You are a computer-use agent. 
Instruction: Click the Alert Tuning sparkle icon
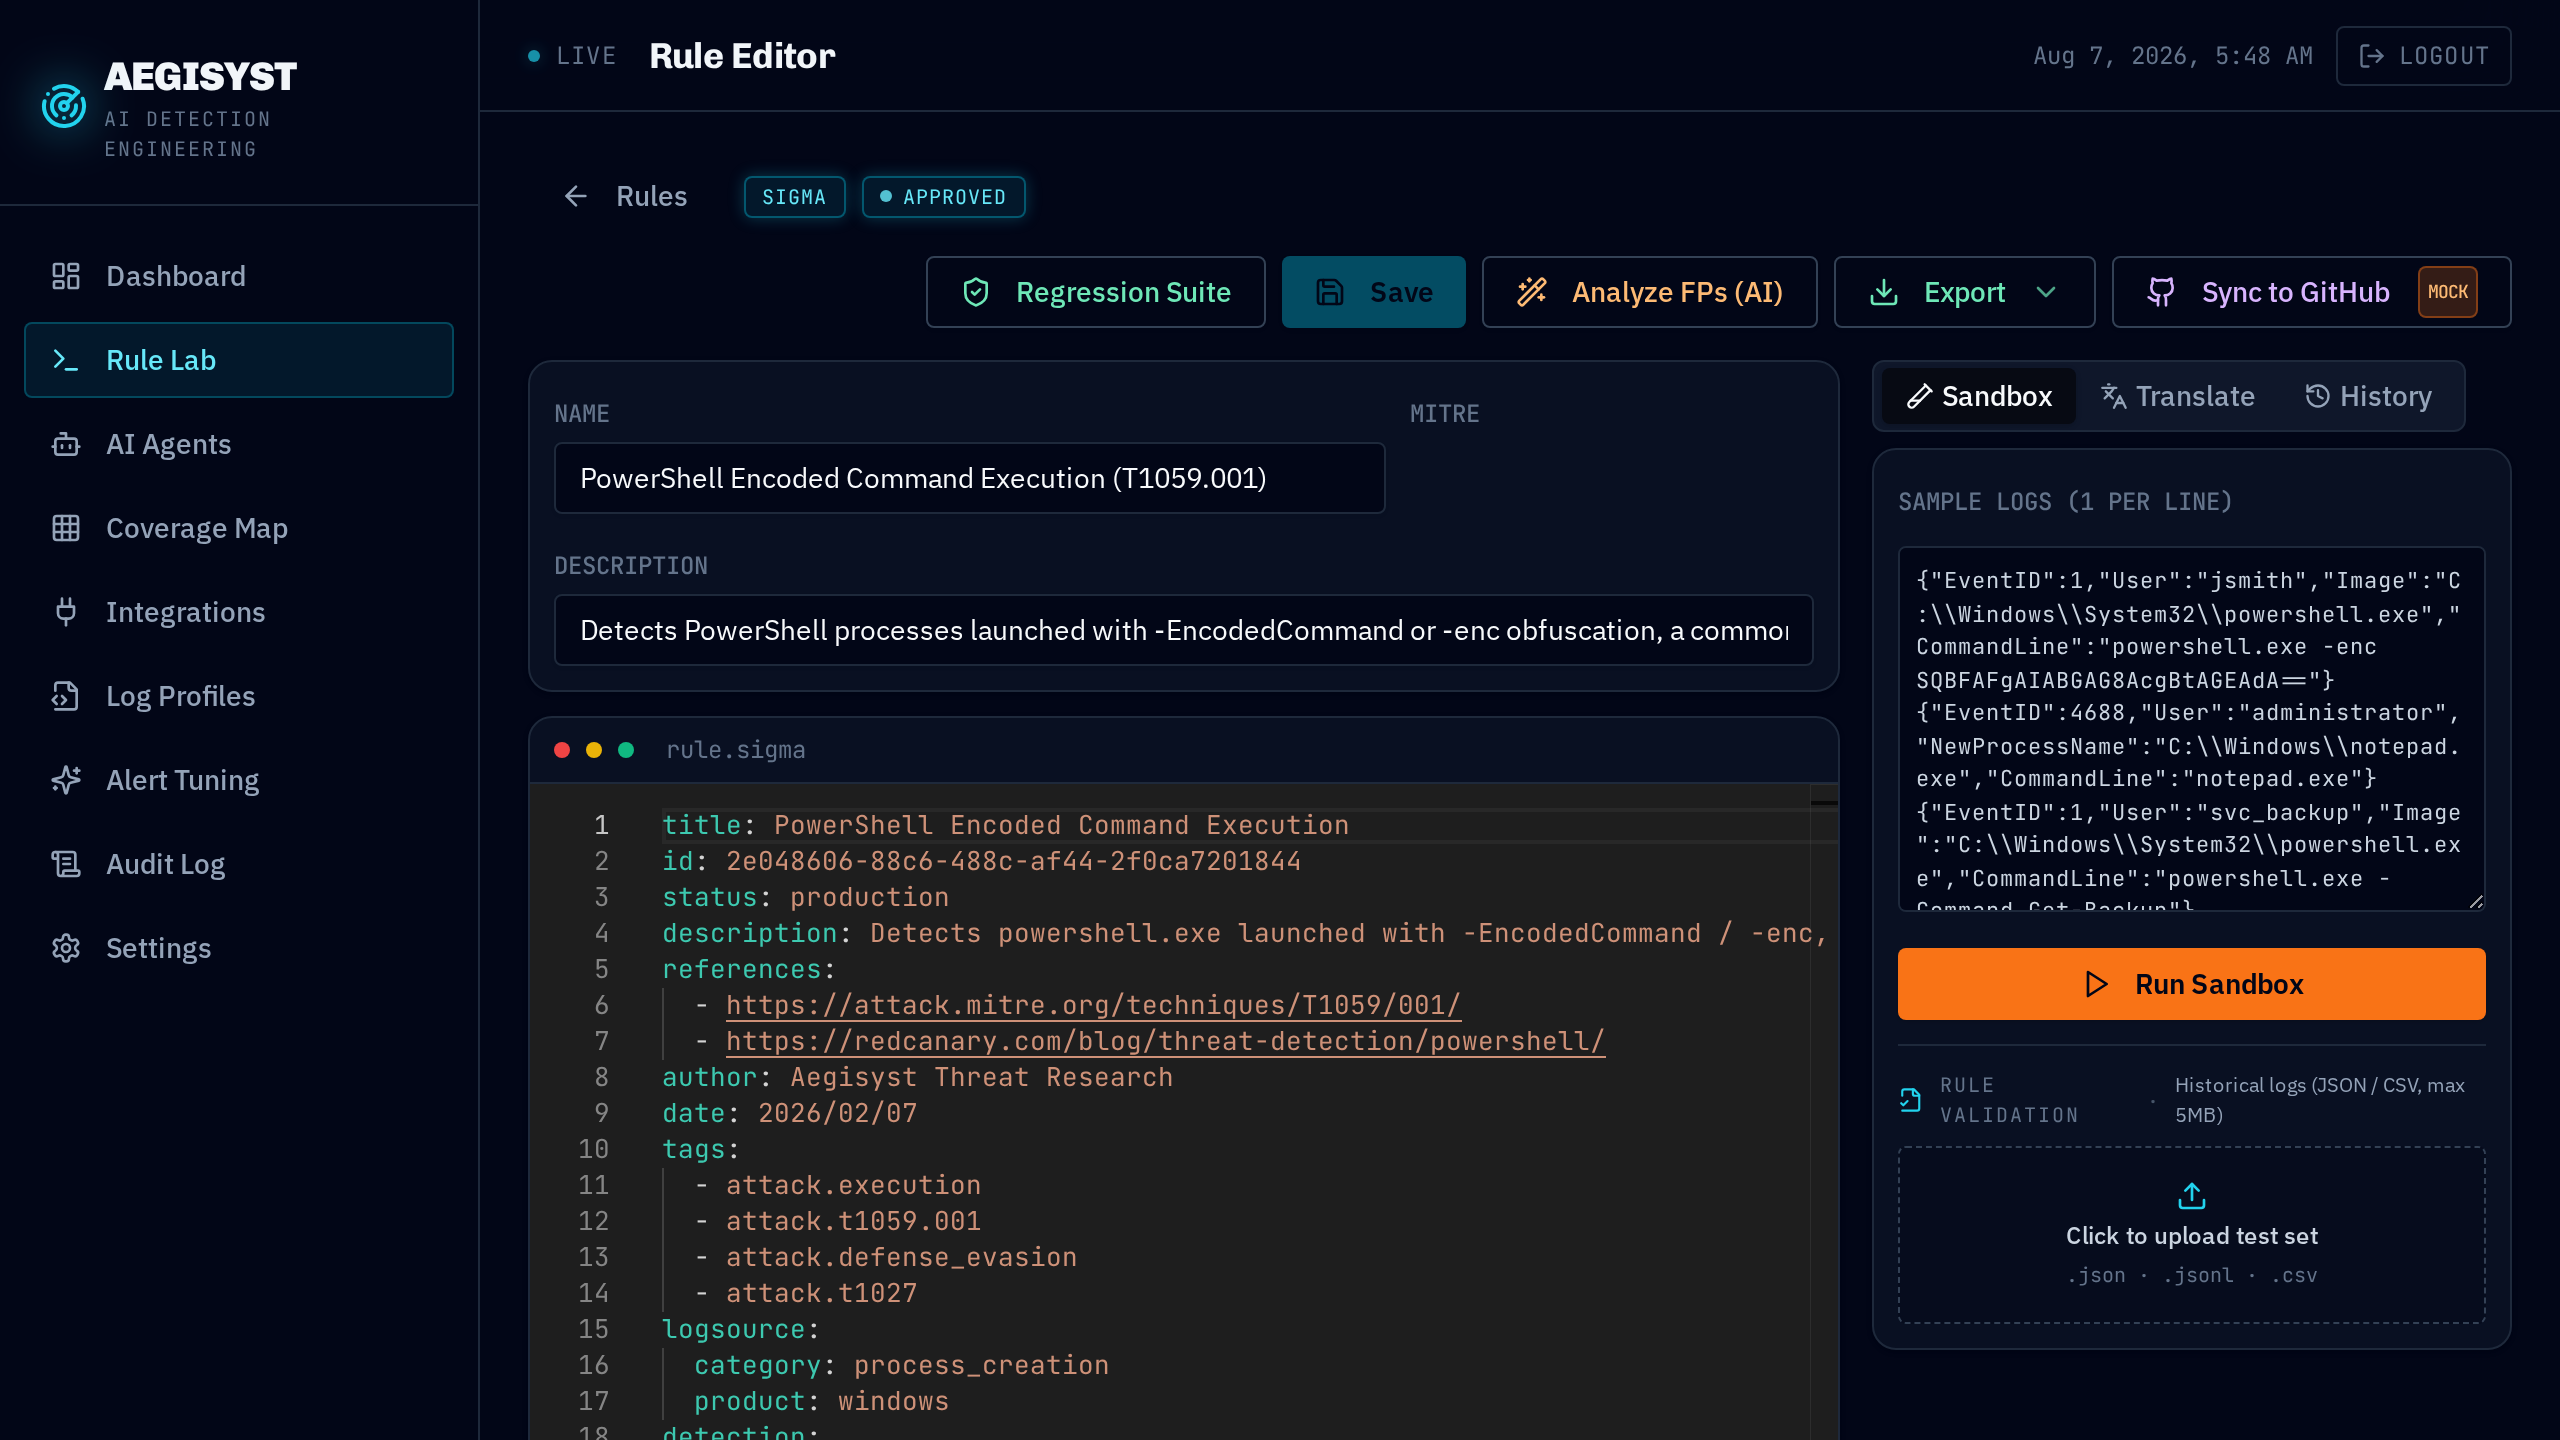(x=66, y=780)
